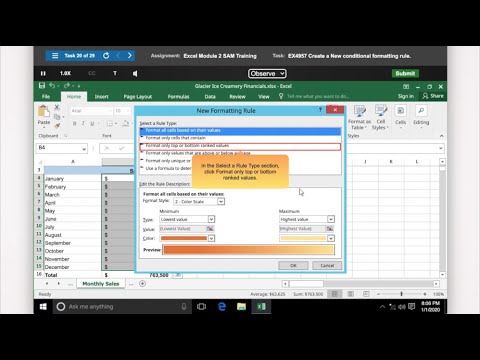Image resolution: width=480 pixels, height=360 pixels.
Task: Open the Formulas tab
Action: point(178,97)
